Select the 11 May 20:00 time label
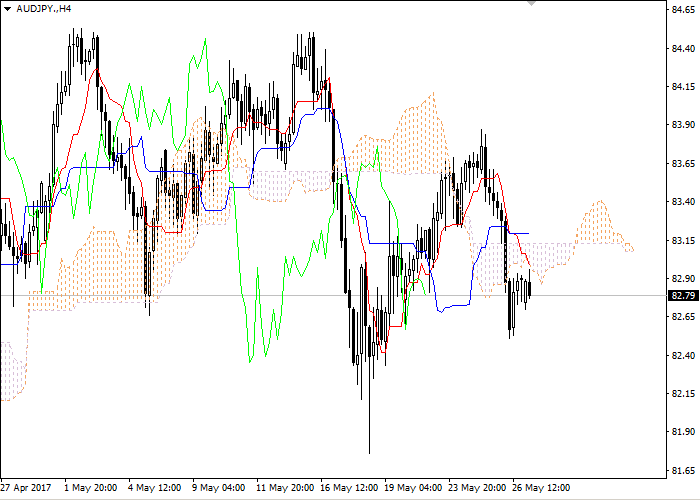Viewport: 700px width, 500px height. tap(285, 488)
